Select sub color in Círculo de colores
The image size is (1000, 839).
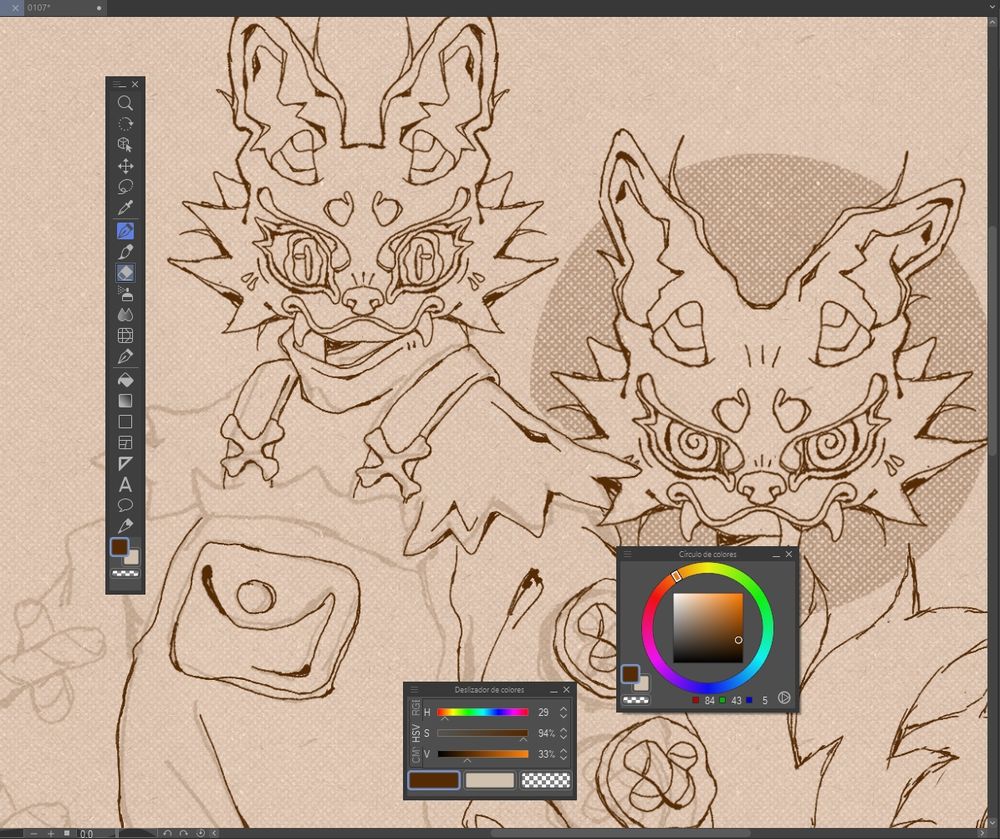click(642, 683)
